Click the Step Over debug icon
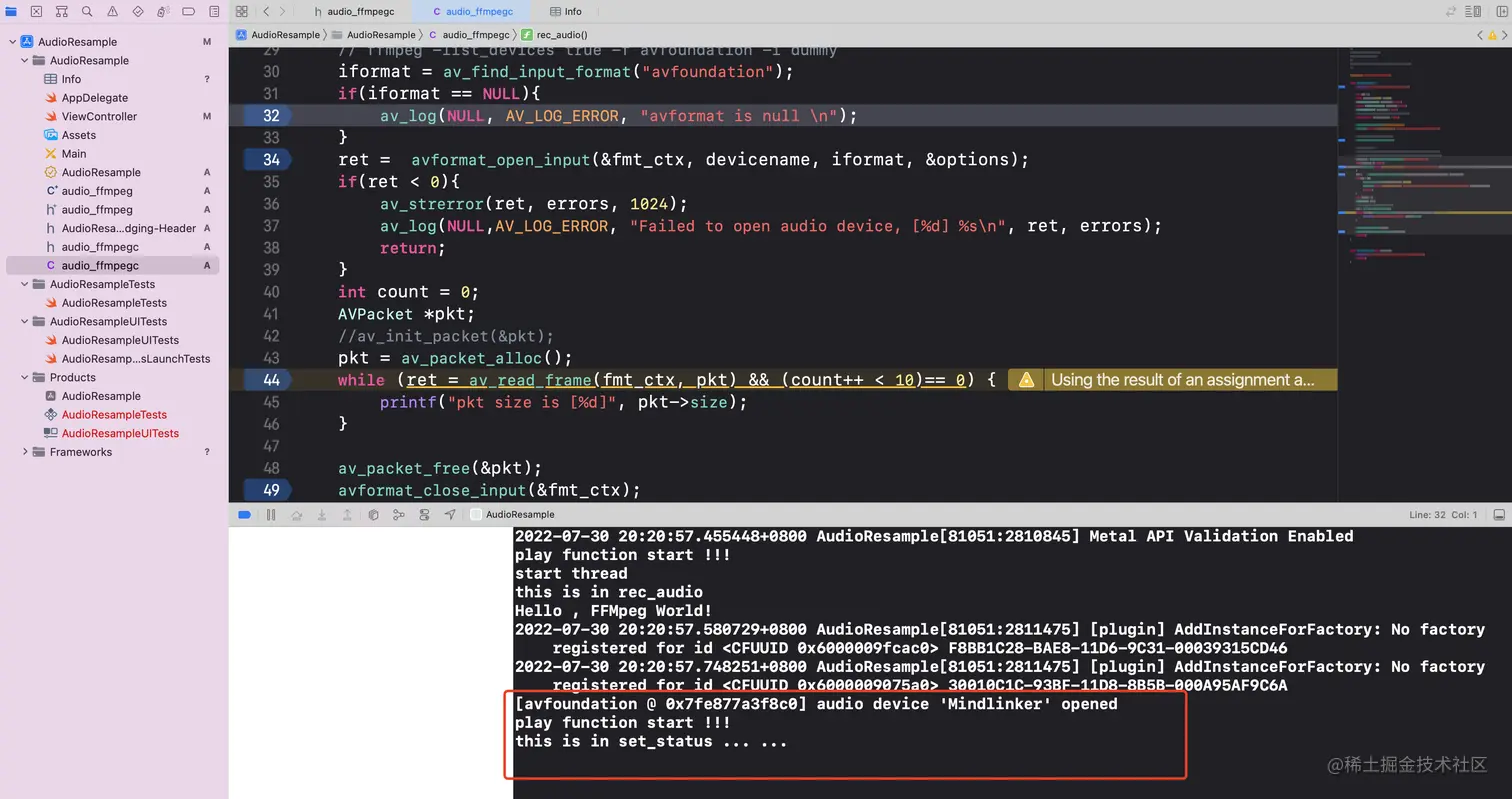The height and width of the screenshot is (799, 1512). (296, 515)
